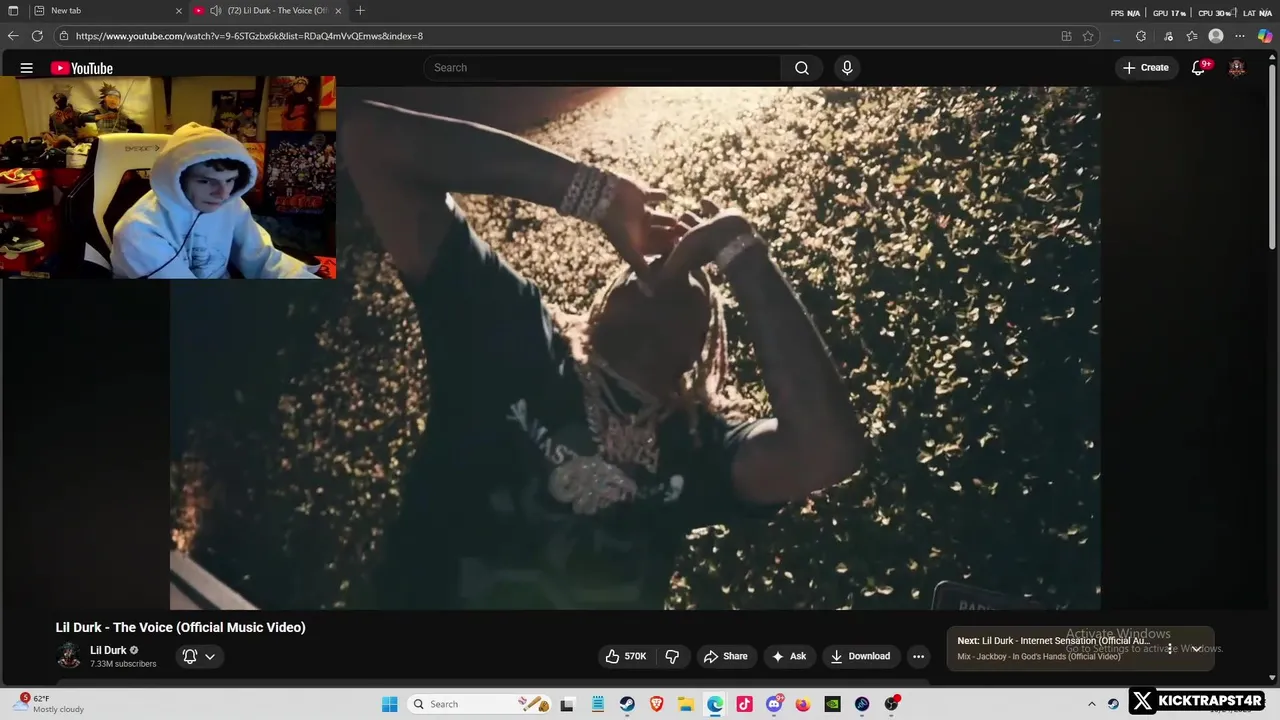Close the New tab
The width and height of the screenshot is (1280, 720).
(x=179, y=10)
